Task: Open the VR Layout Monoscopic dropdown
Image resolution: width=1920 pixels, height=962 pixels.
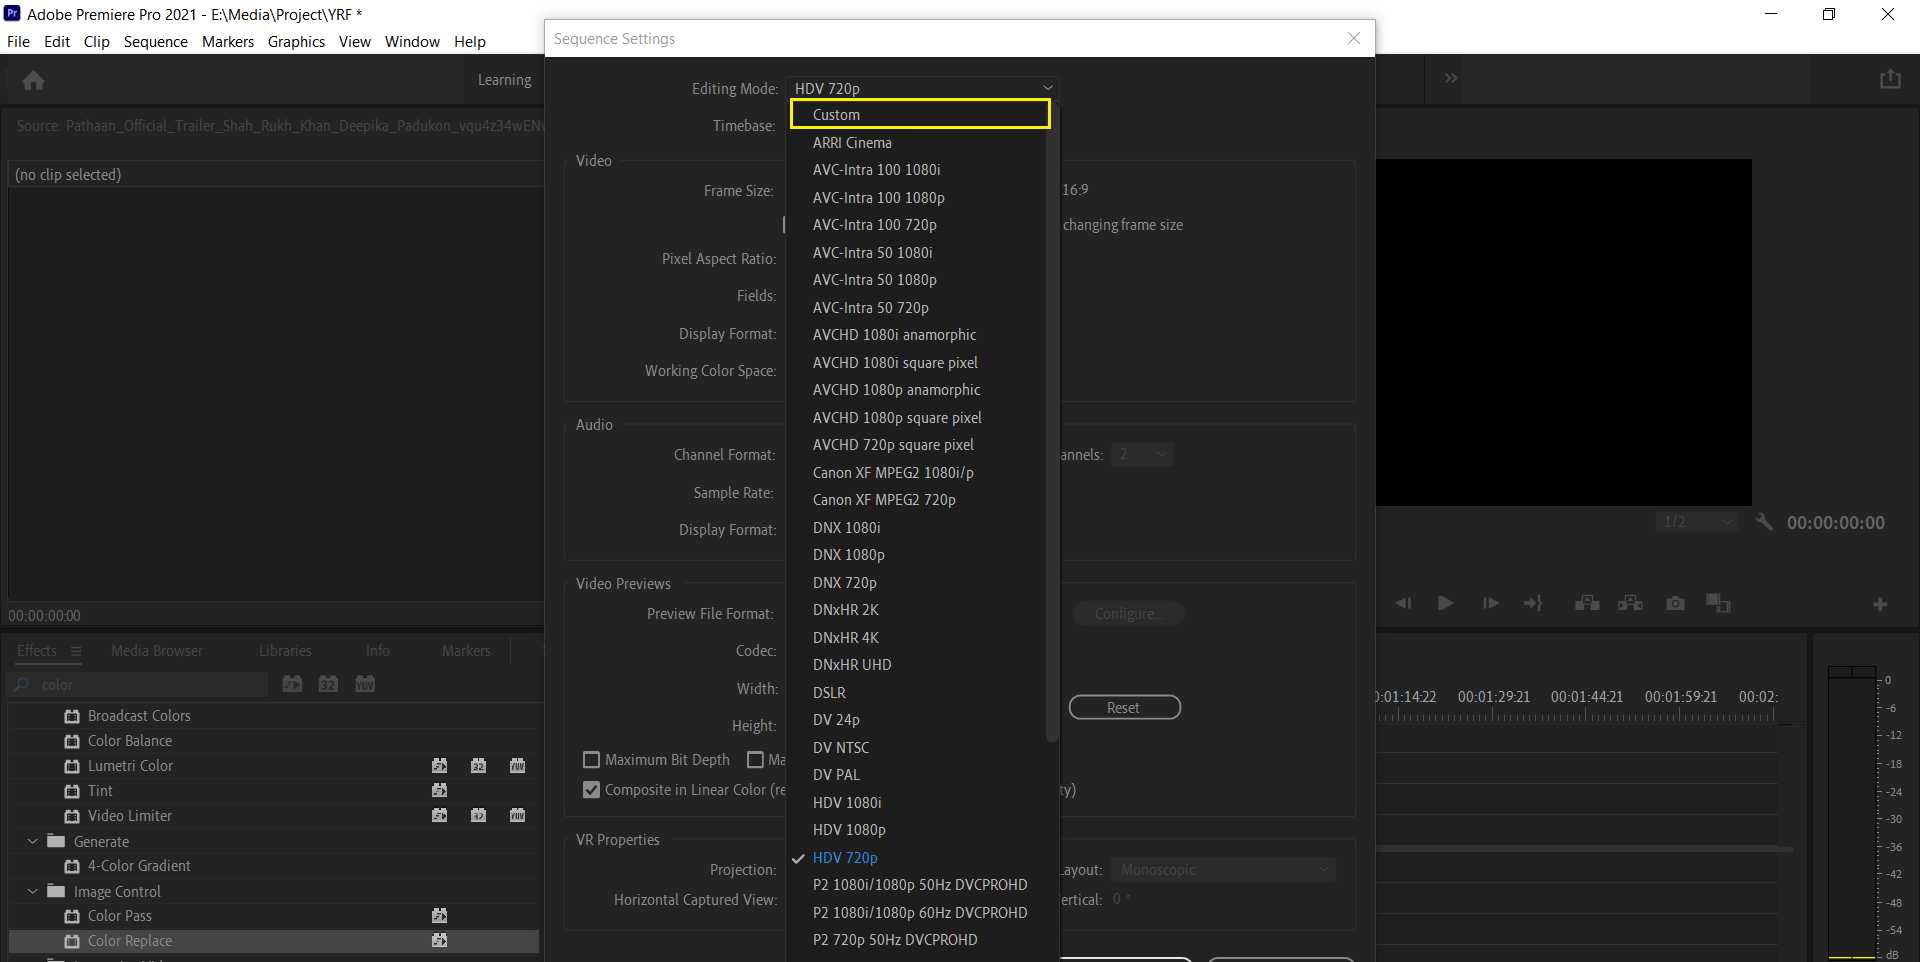Action: tap(1225, 870)
